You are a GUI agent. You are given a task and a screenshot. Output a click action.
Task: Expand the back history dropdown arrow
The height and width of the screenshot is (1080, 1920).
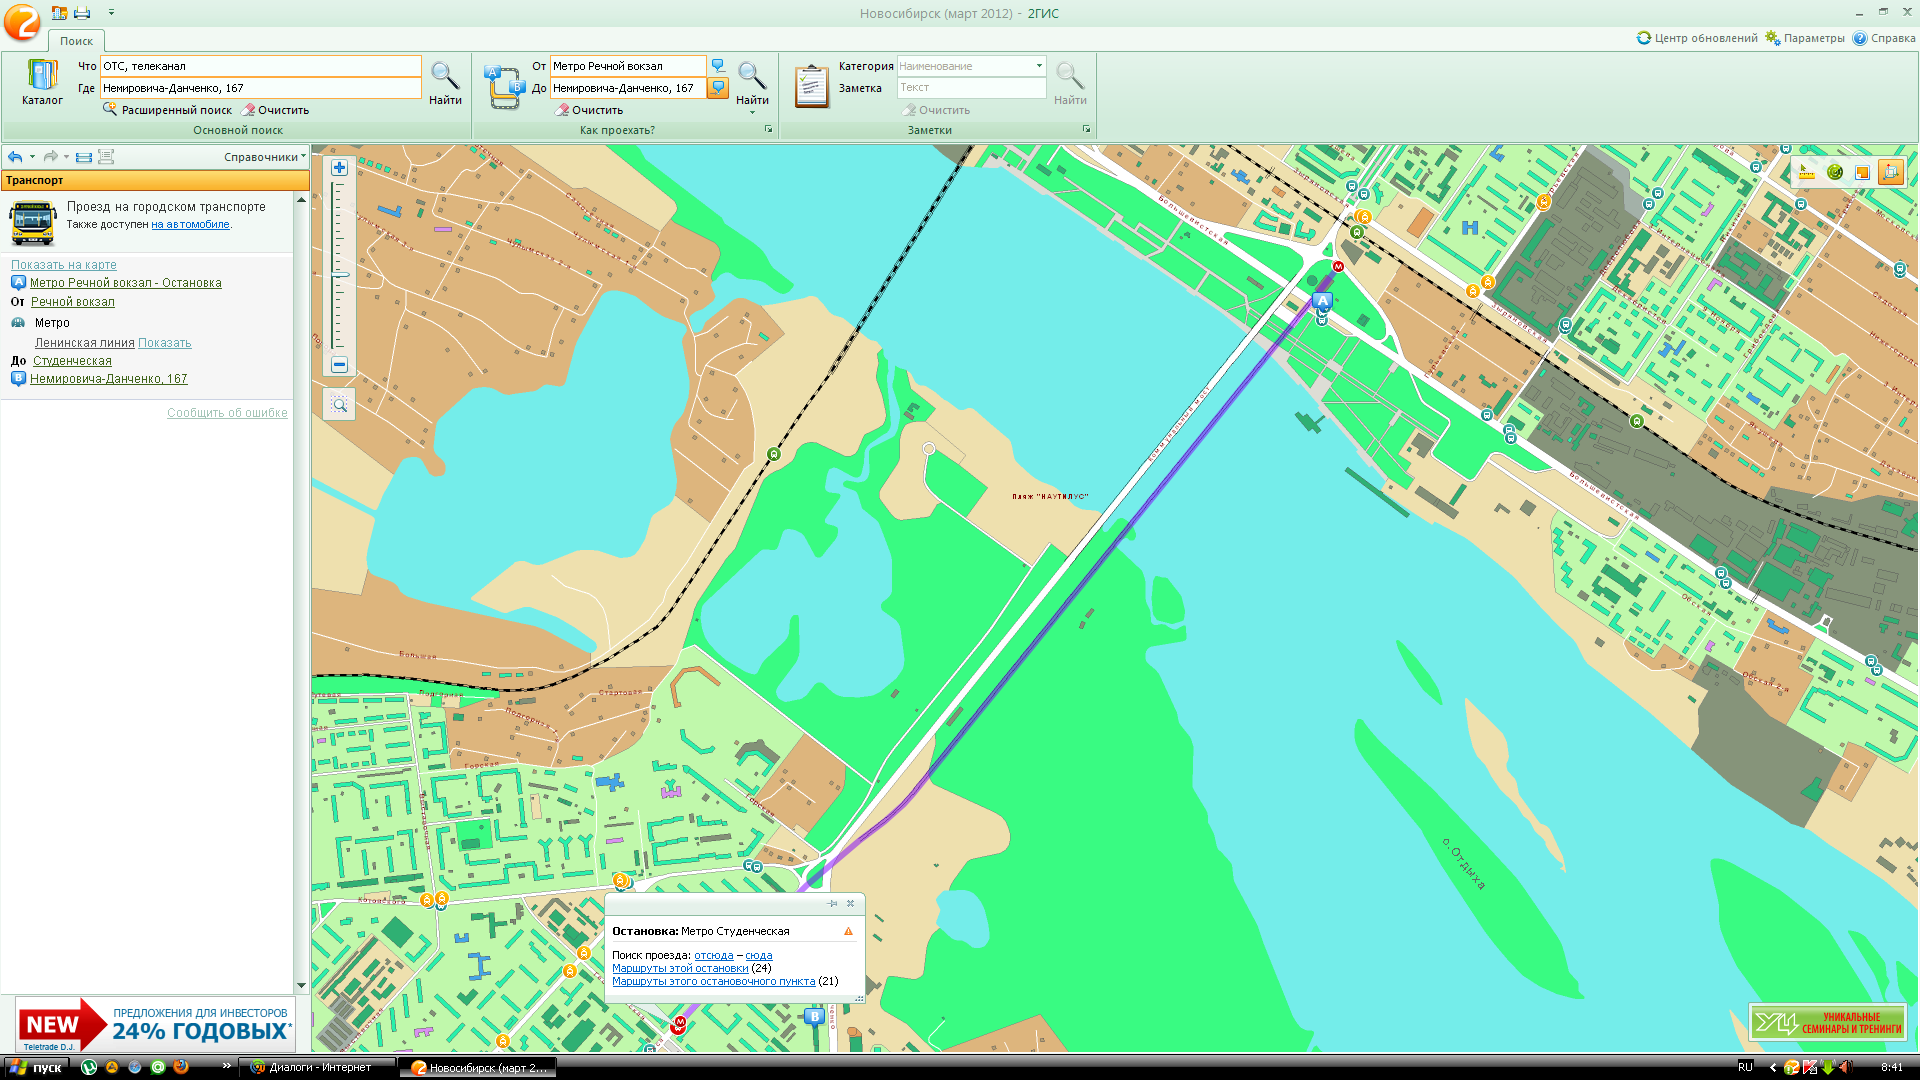click(x=32, y=157)
